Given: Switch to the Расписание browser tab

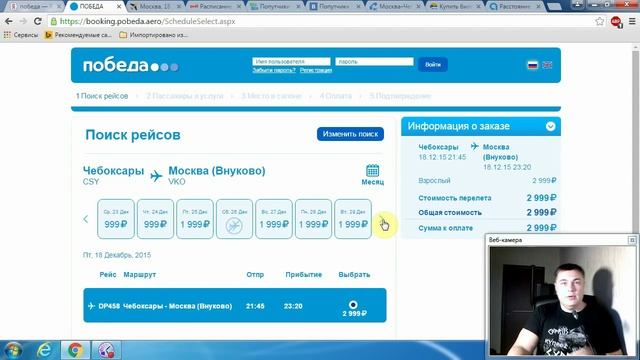Looking at the screenshot, I should point(215,7).
